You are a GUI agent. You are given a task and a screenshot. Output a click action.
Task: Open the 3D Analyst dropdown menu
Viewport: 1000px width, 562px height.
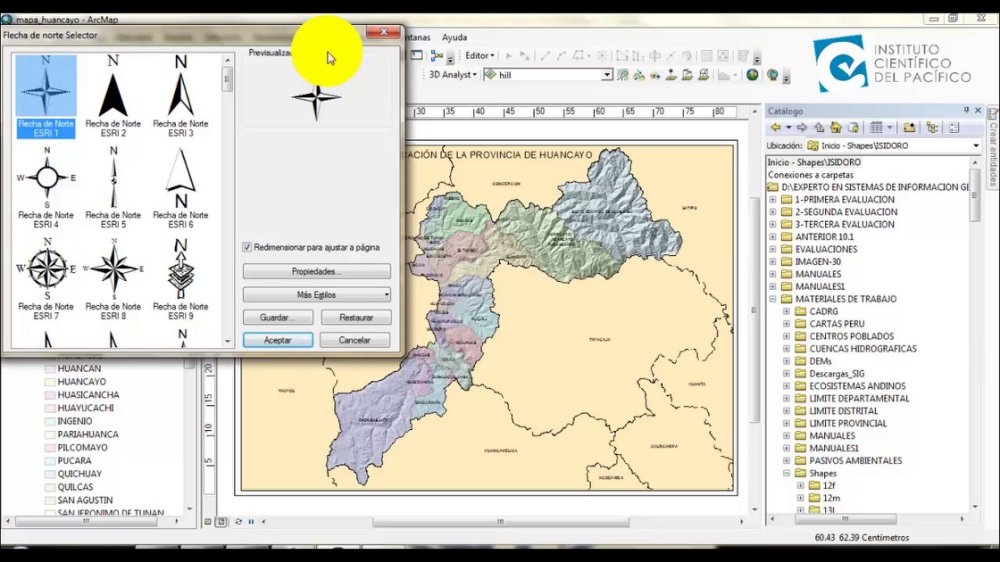[x=452, y=75]
